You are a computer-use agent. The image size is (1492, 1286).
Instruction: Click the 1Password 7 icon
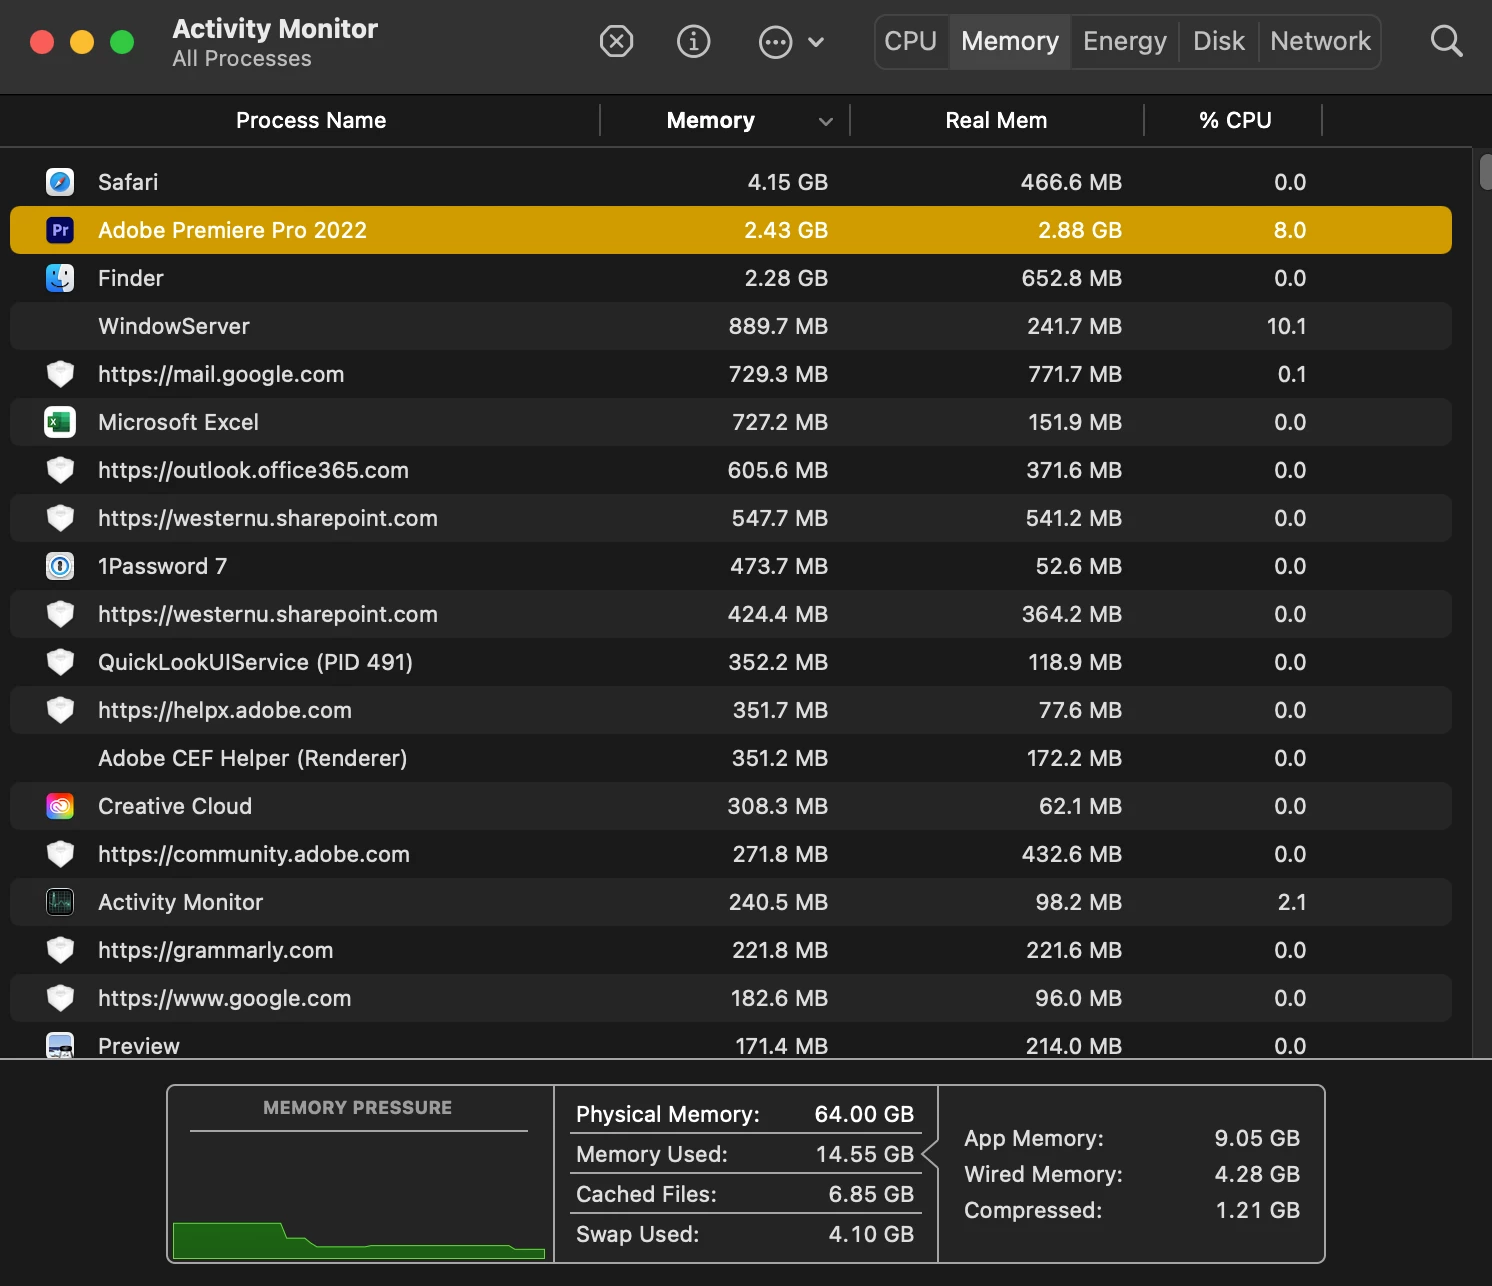(60, 566)
